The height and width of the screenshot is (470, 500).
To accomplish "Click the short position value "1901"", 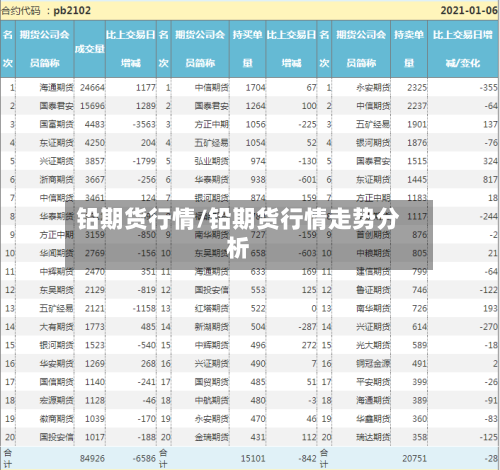I will tap(417, 124).
